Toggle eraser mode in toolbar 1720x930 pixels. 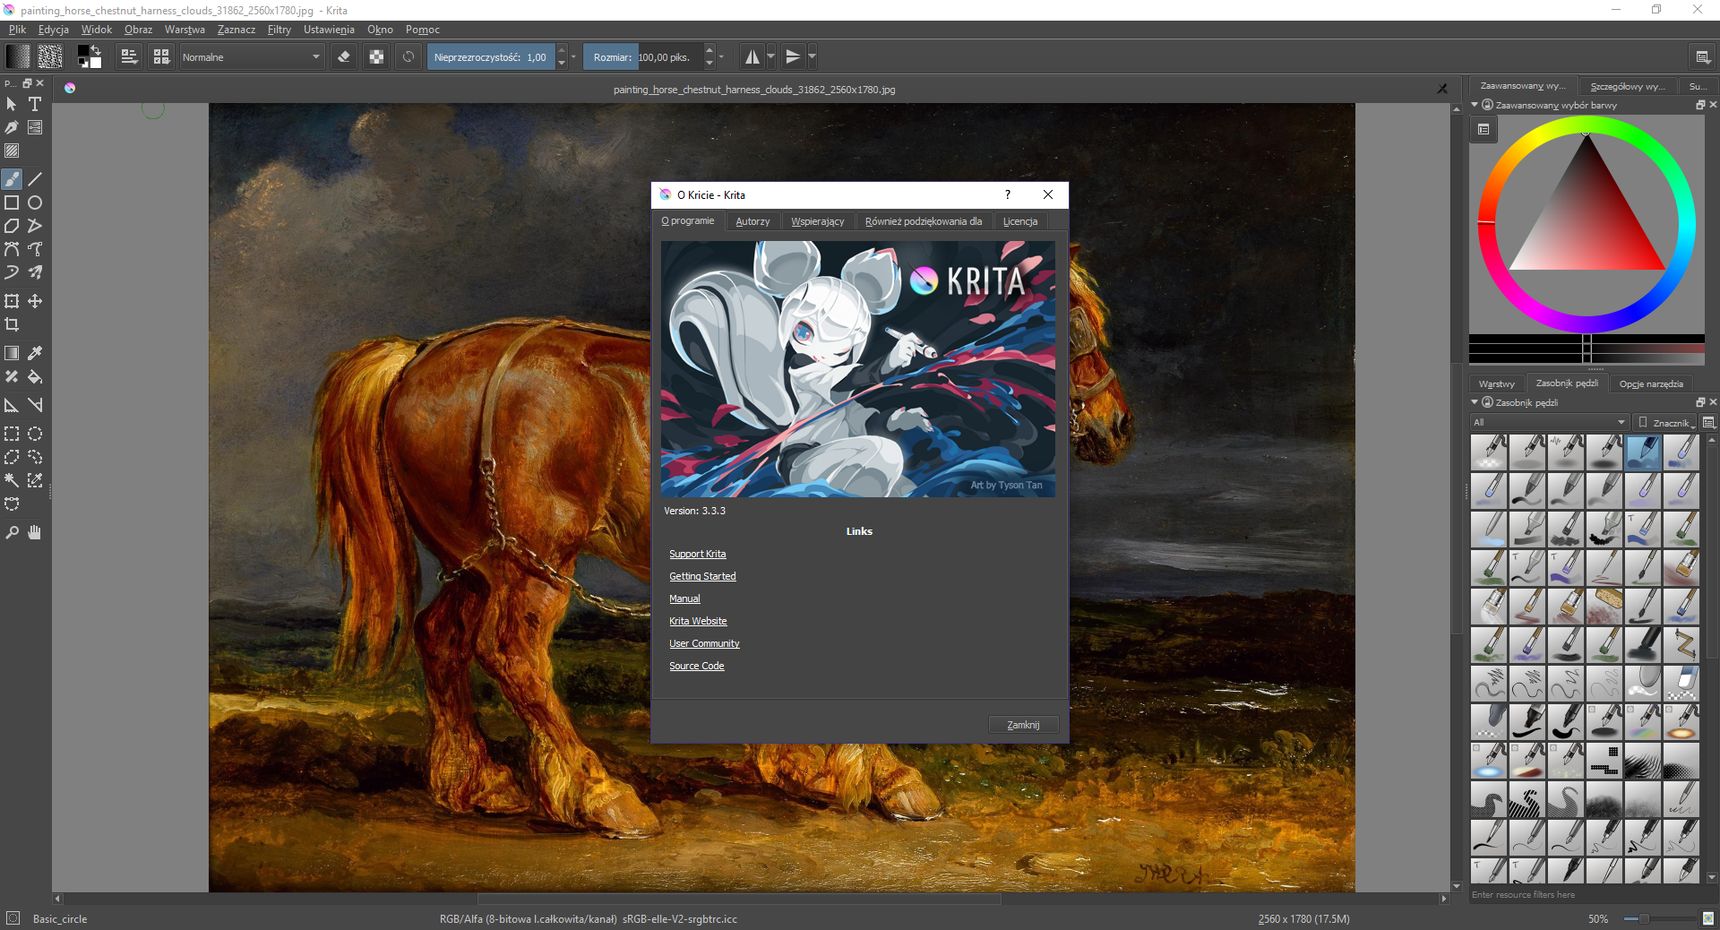[x=344, y=57]
